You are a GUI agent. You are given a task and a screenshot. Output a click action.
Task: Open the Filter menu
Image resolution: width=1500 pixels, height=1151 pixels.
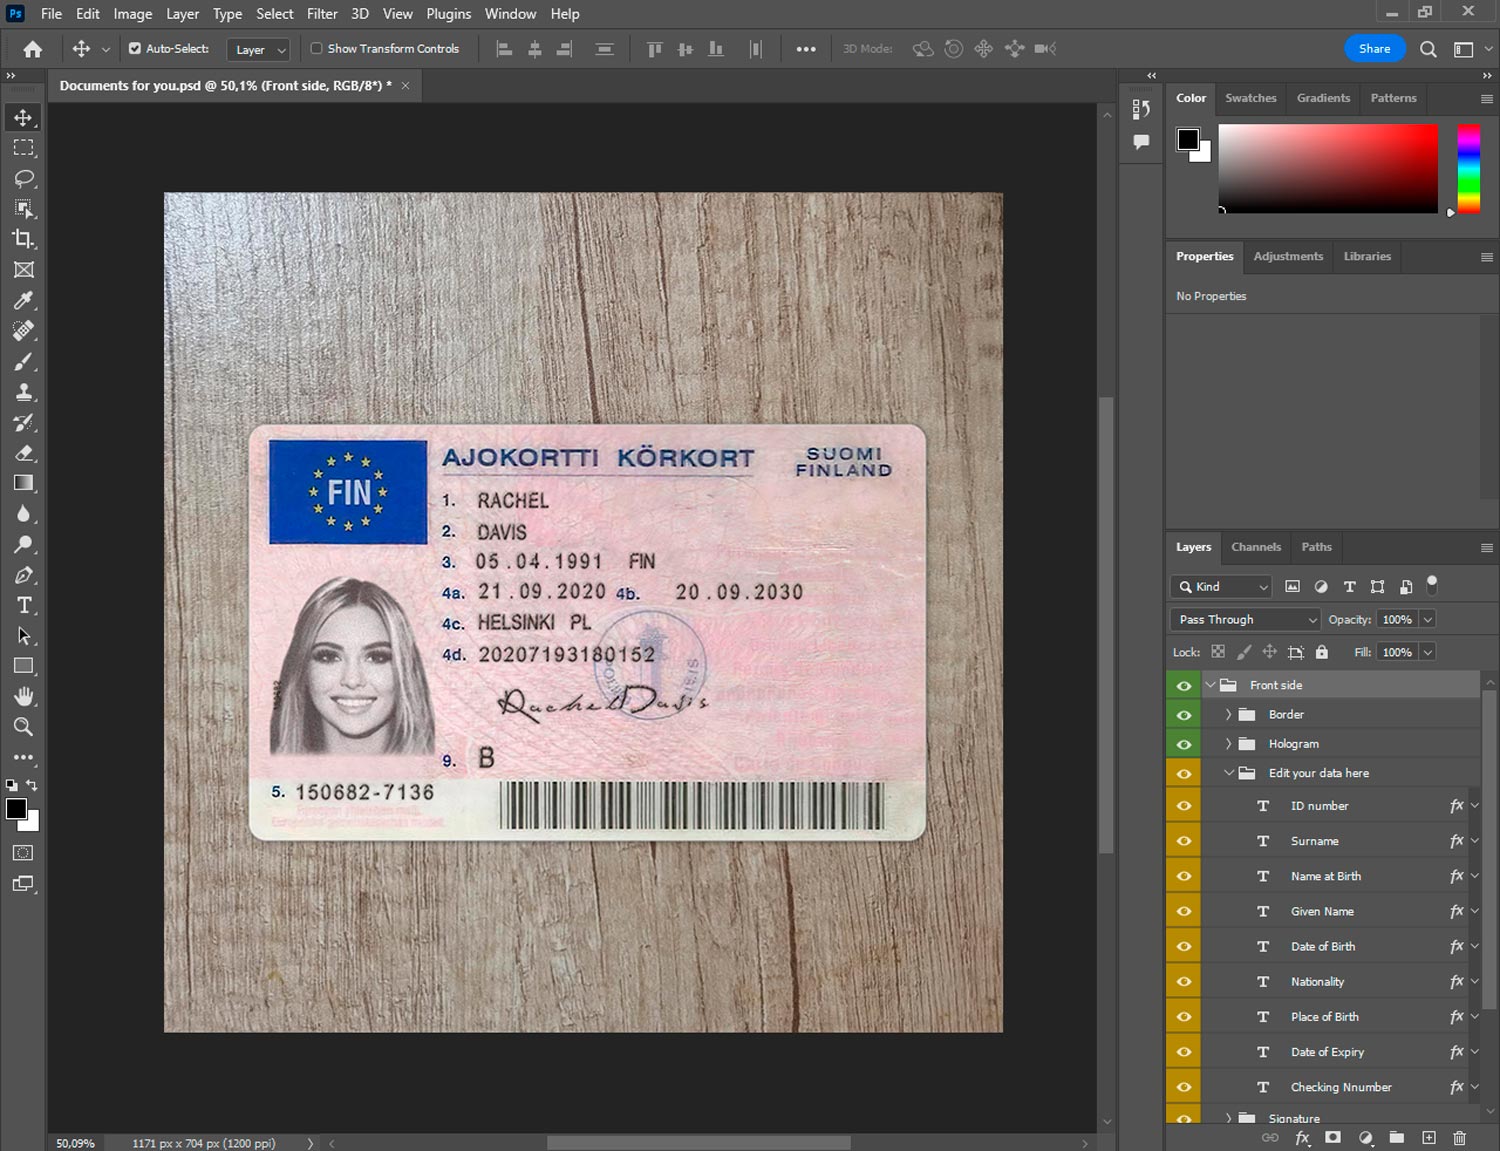(x=321, y=14)
